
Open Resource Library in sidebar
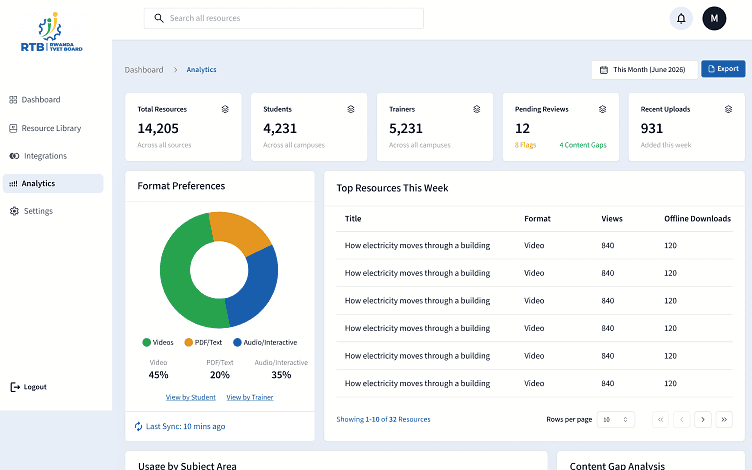point(53,129)
